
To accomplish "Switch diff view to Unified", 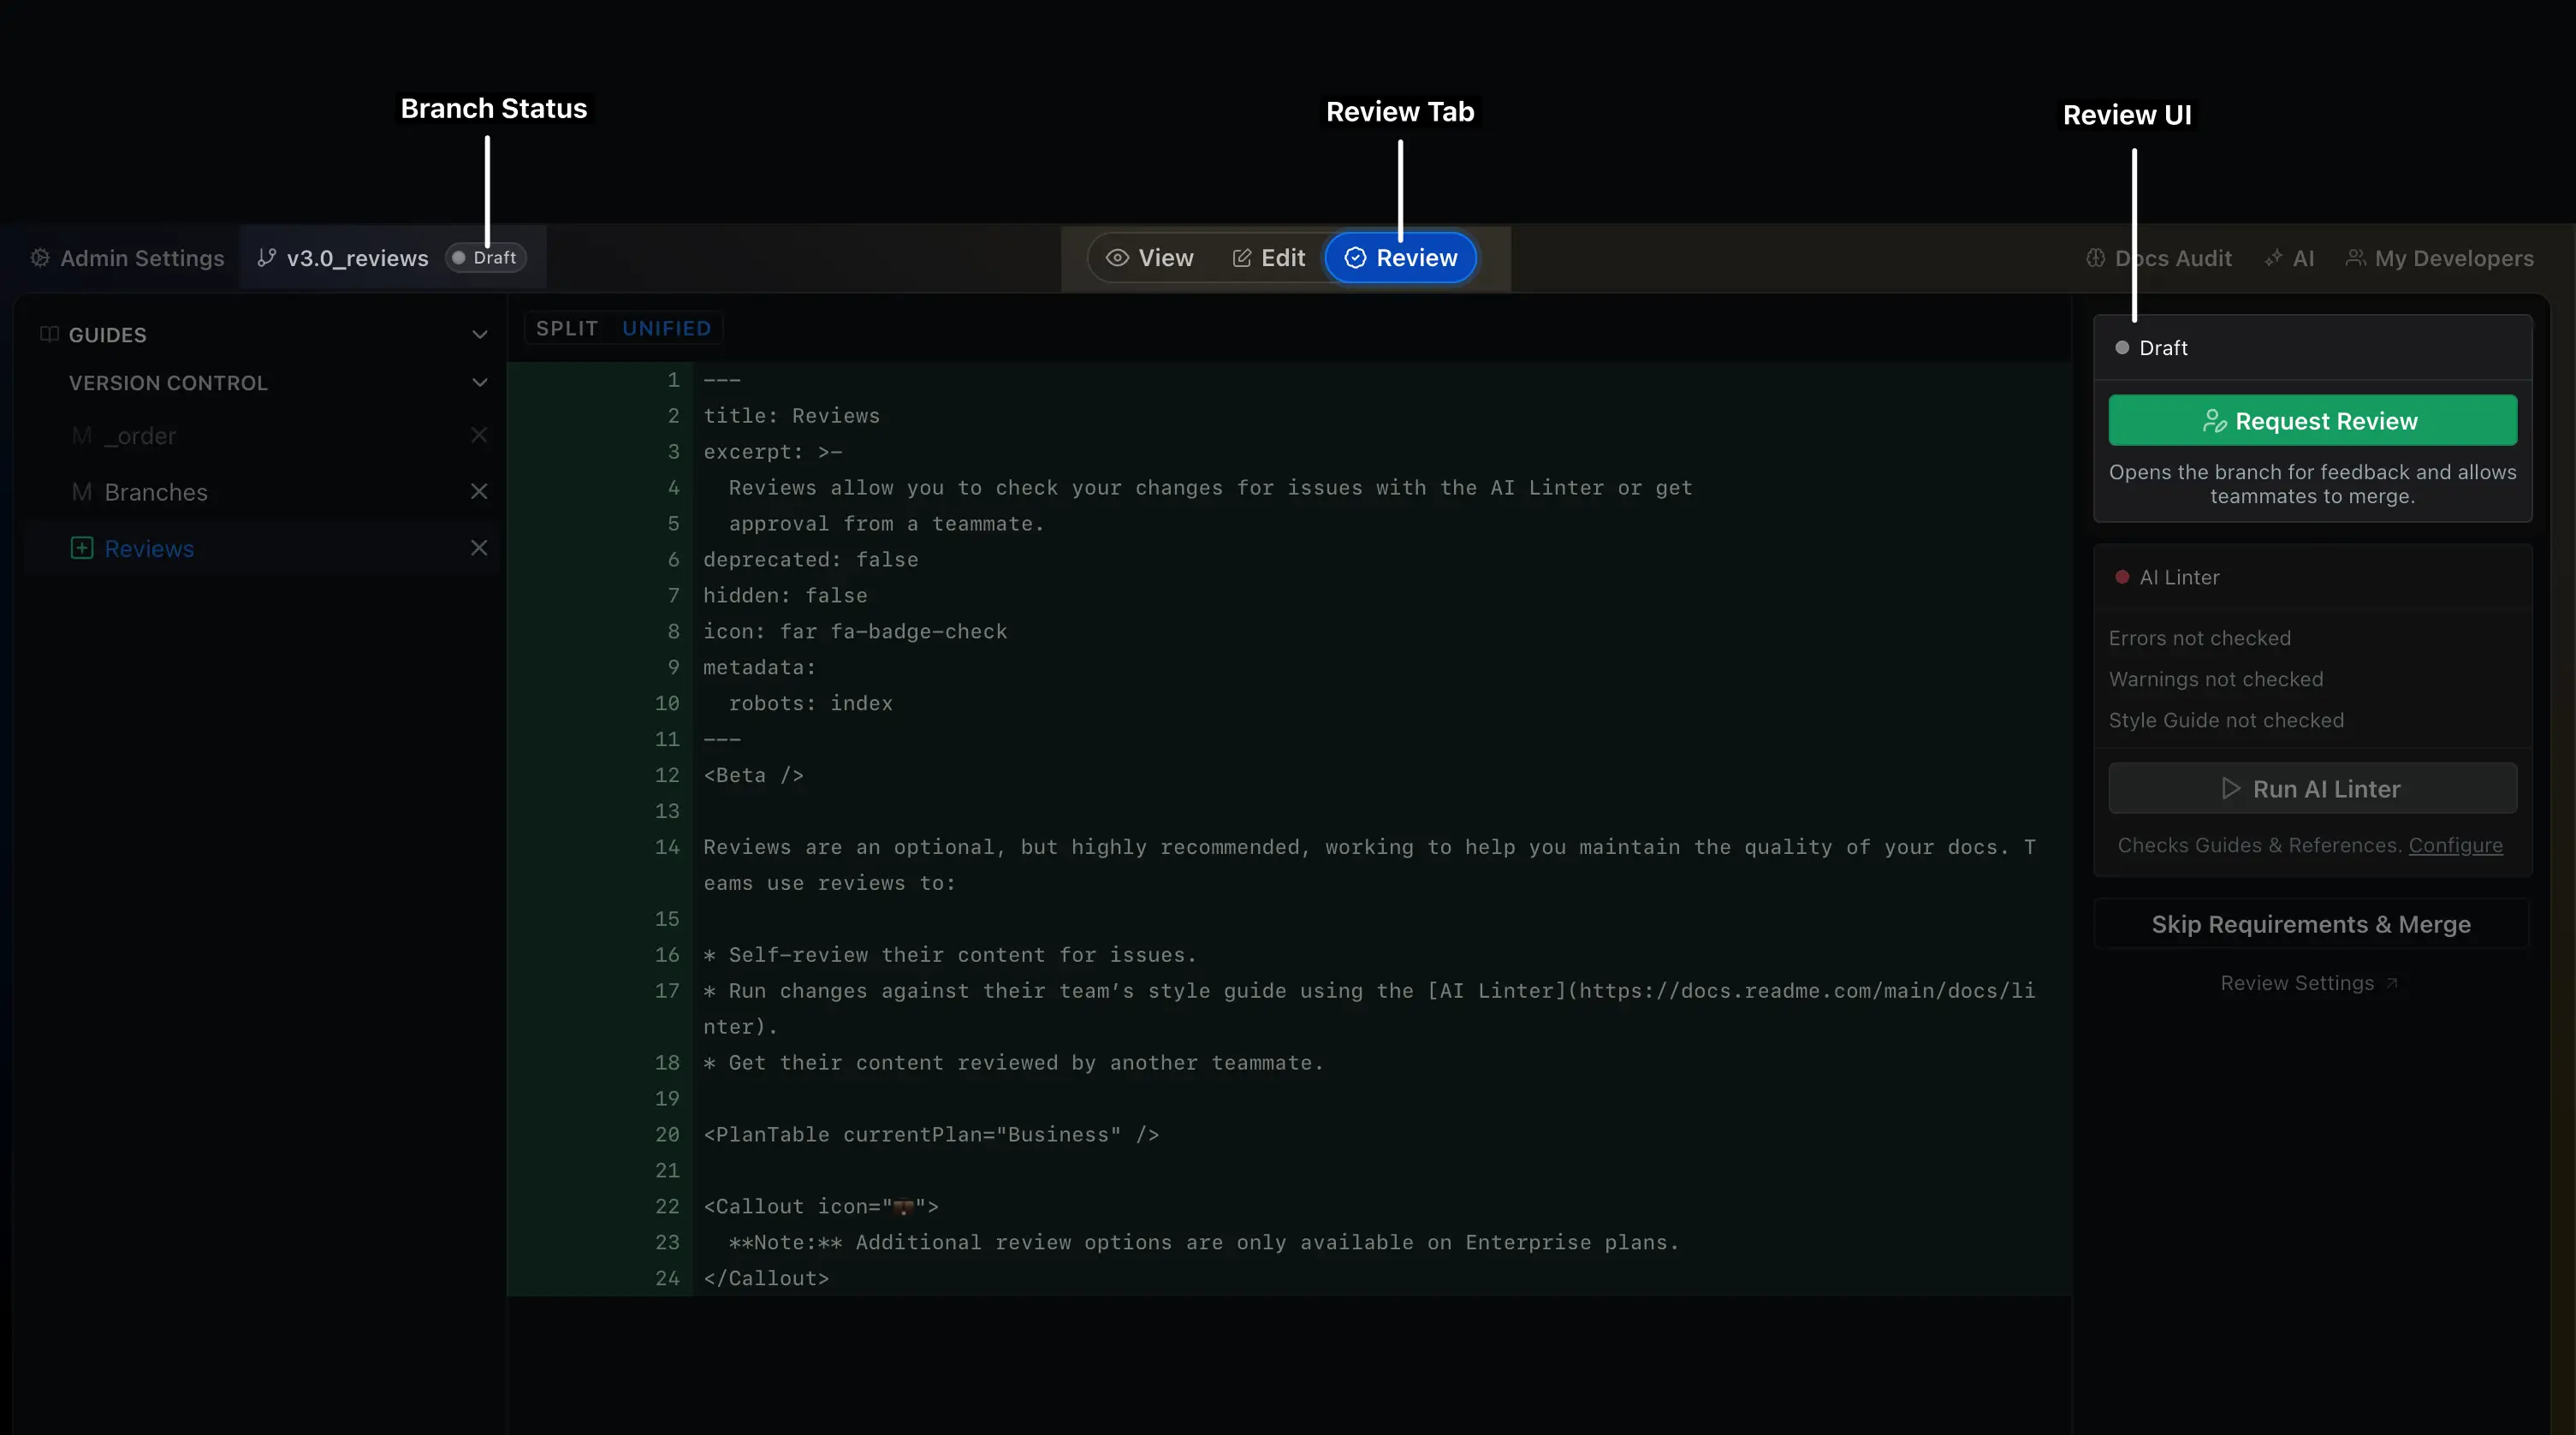I will pyautogui.click(x=666, y=328).
